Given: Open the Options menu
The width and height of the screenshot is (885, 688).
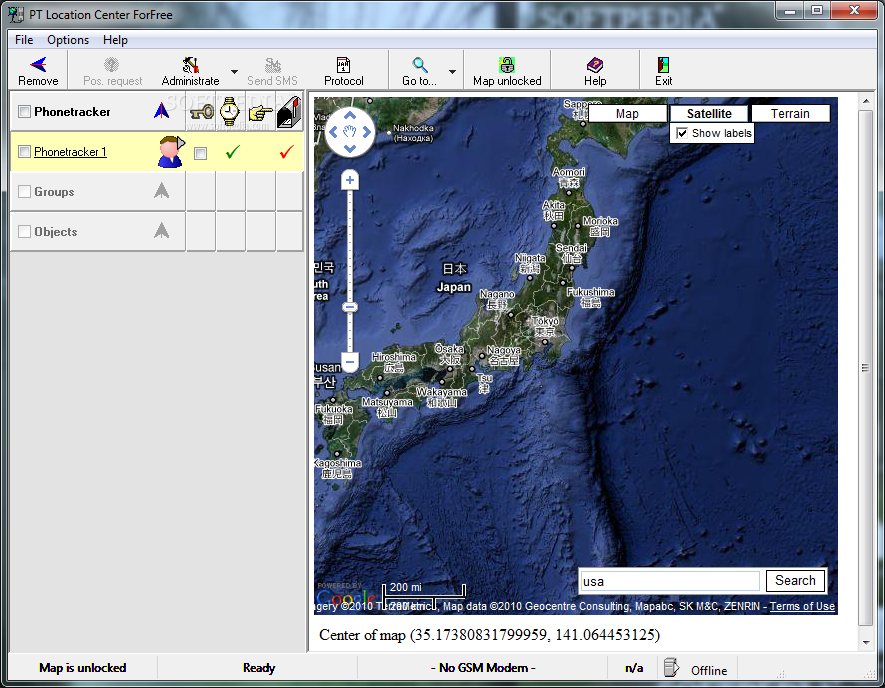Looking at the screenshot, I should [68, 40].
